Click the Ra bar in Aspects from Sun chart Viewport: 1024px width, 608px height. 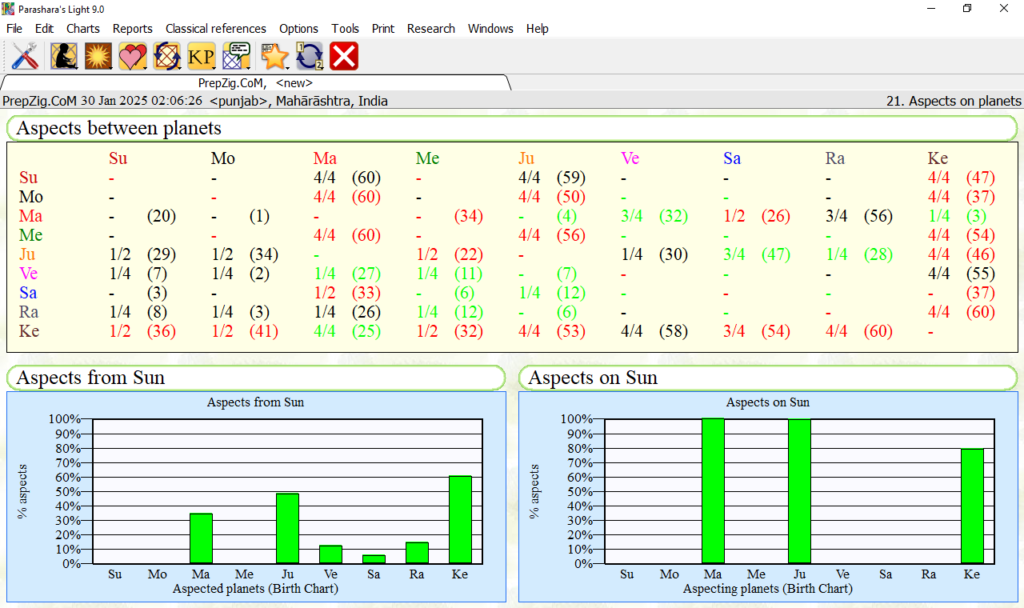[417, 553]
